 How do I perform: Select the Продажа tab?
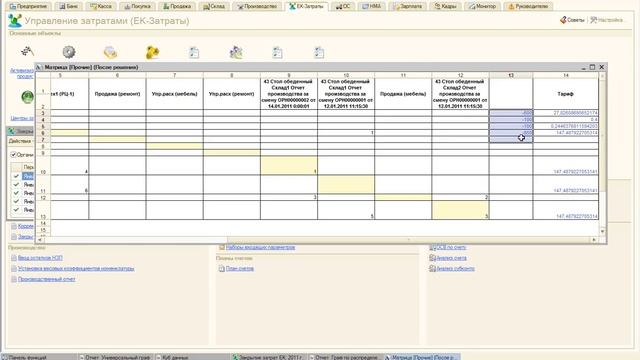coord(177,6)
